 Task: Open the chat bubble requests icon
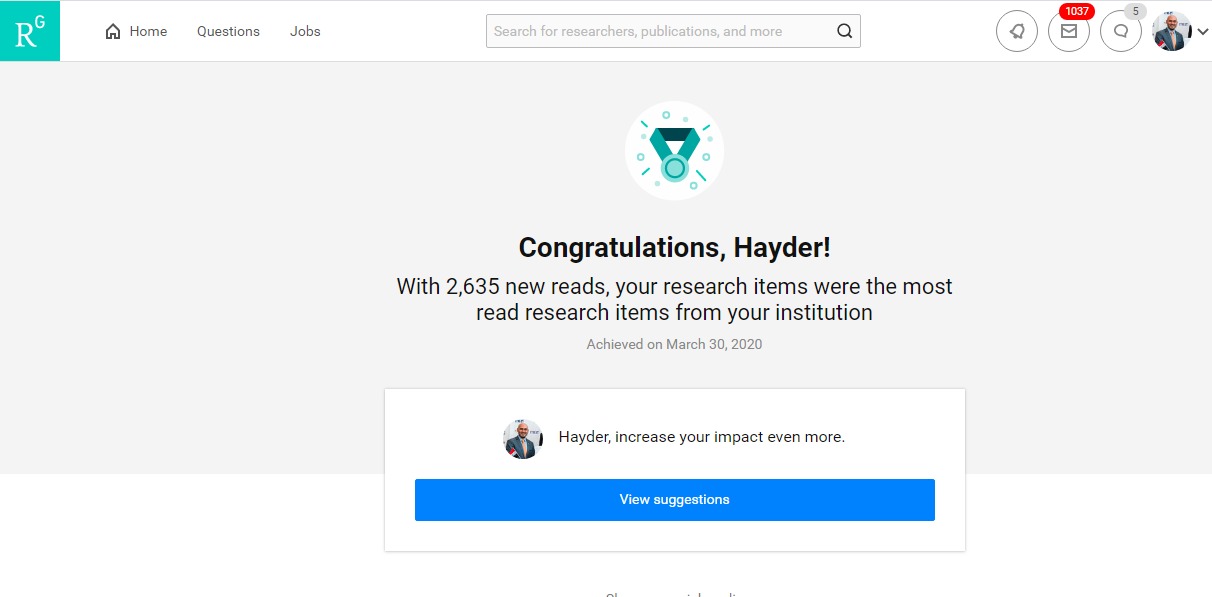tap(1121, 31)
